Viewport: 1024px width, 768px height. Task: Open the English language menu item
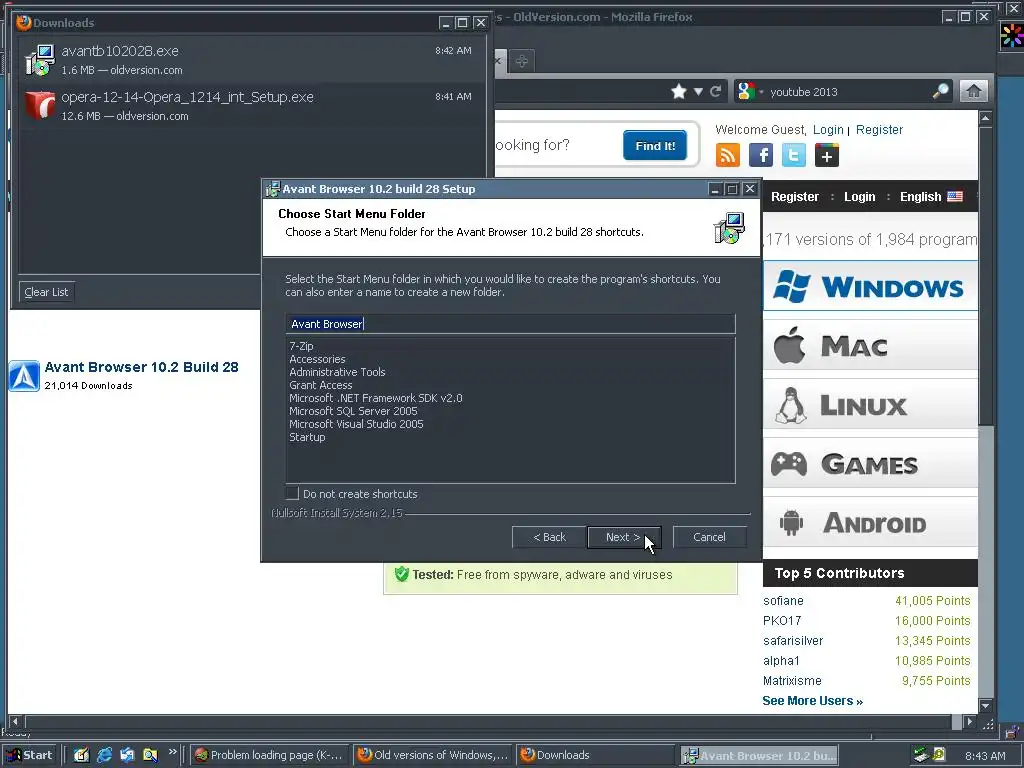point(920,197)
